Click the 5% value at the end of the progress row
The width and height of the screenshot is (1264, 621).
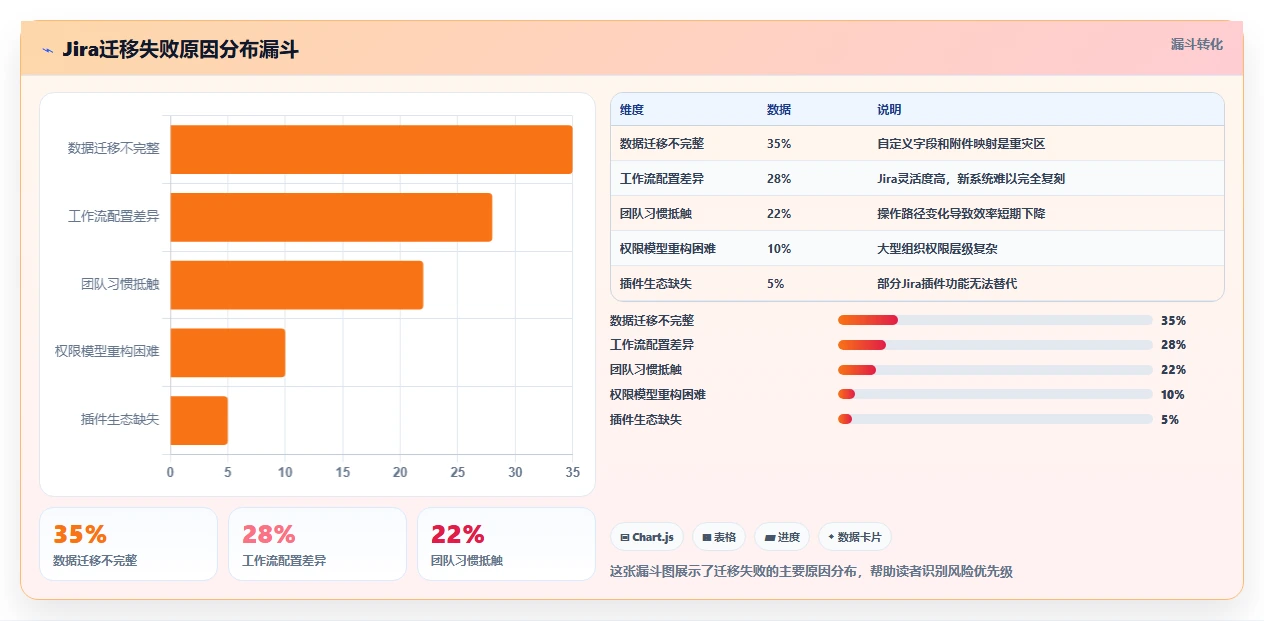coord(1170,420)
